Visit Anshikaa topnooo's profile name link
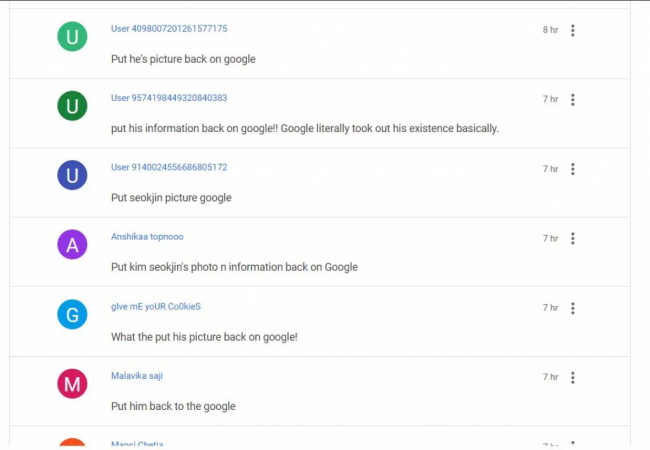The height and width of the screenshot is (450, 650). point(147,237)
